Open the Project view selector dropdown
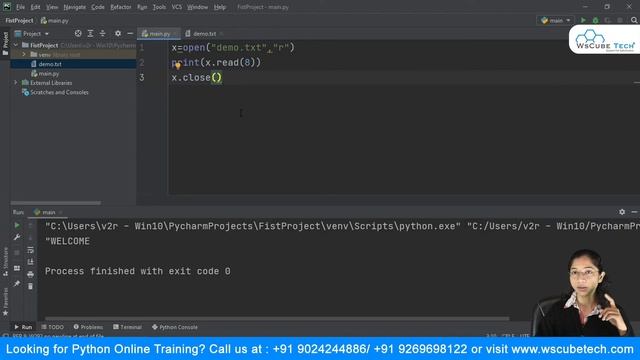This screenshot has width=640, height=360. [32, 33]
